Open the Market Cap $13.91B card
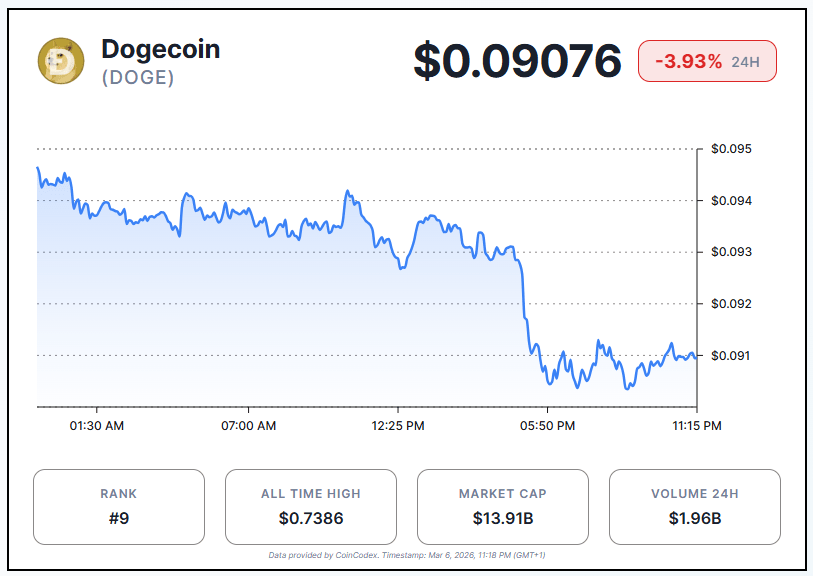The width and height of the screenshot is (813, 576). 503,507
